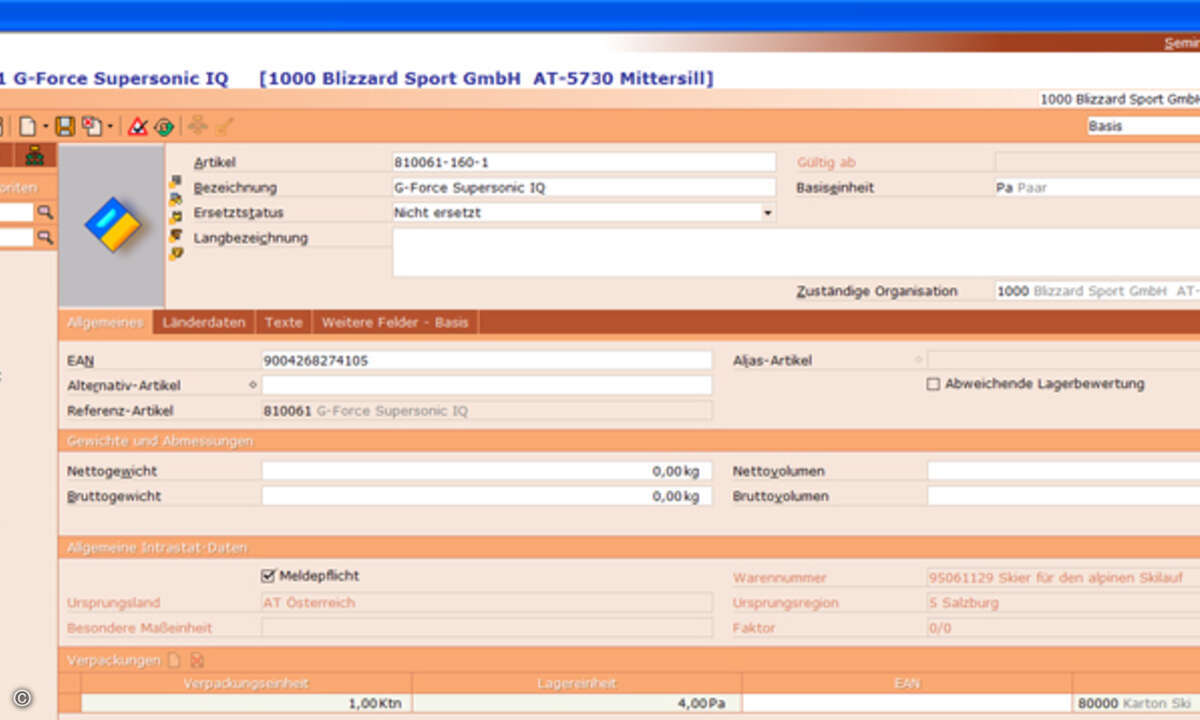Viewport: 1200px width, 720px height.
Task: Click the greyed-out key icon in the toolbar
Action: 225,127
